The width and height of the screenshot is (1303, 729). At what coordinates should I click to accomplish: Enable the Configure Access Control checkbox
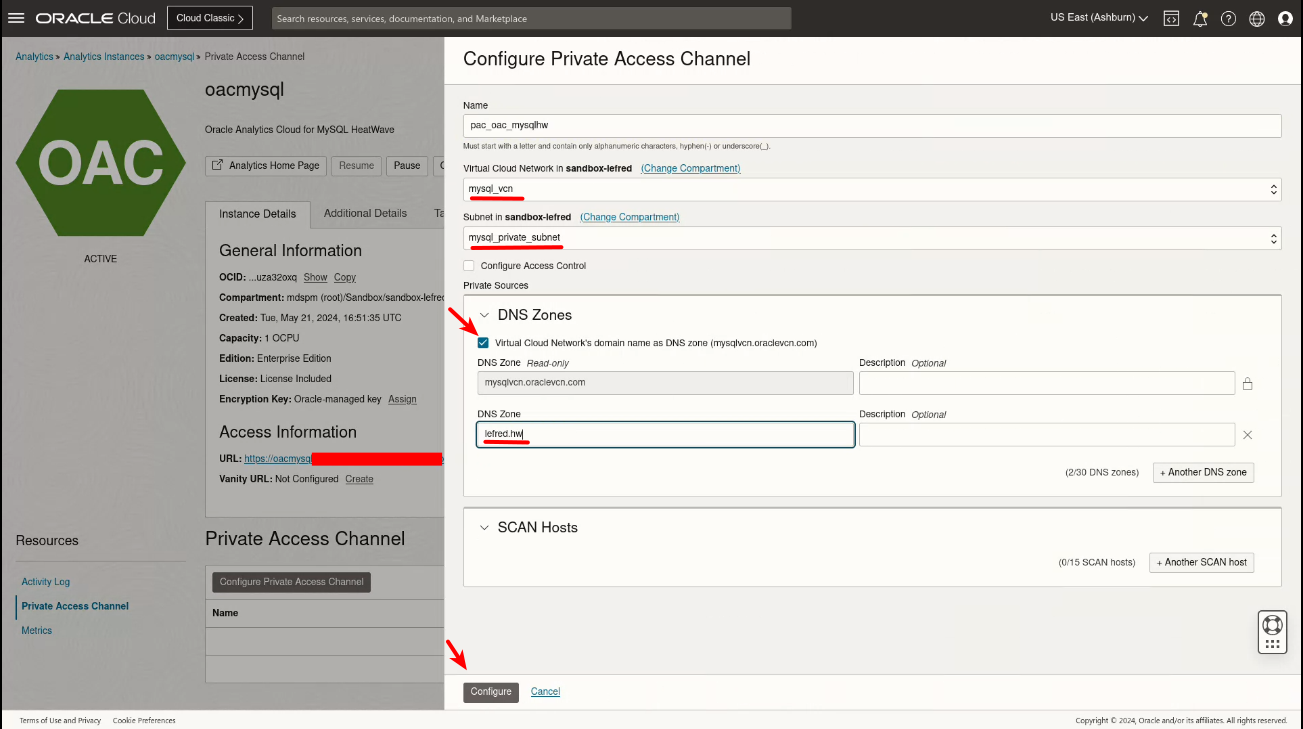(469, 266)
